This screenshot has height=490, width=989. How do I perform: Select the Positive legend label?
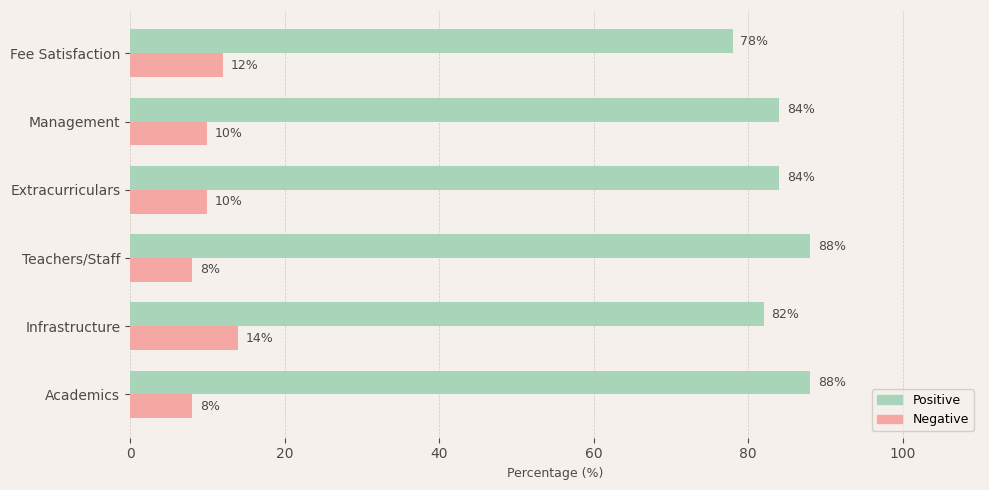(x=936, y=400)
